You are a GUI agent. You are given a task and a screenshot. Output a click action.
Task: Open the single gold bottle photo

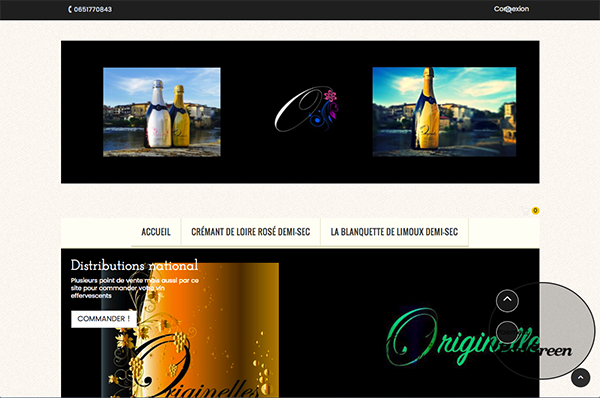tap(444, 112)
